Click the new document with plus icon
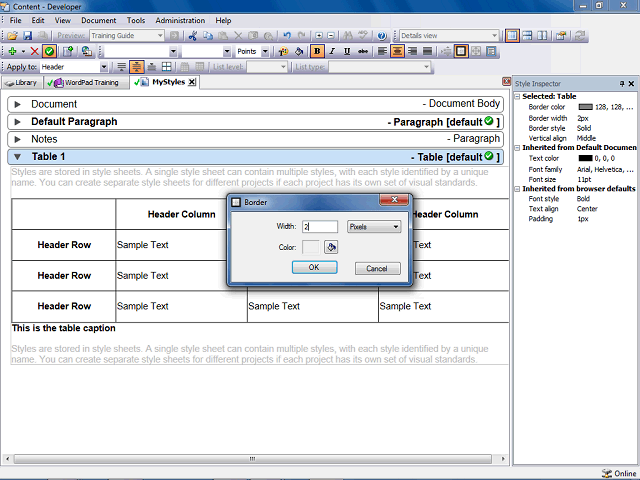Screen dimensions: 640x480 pyautogui.click(x=68, y=51)
